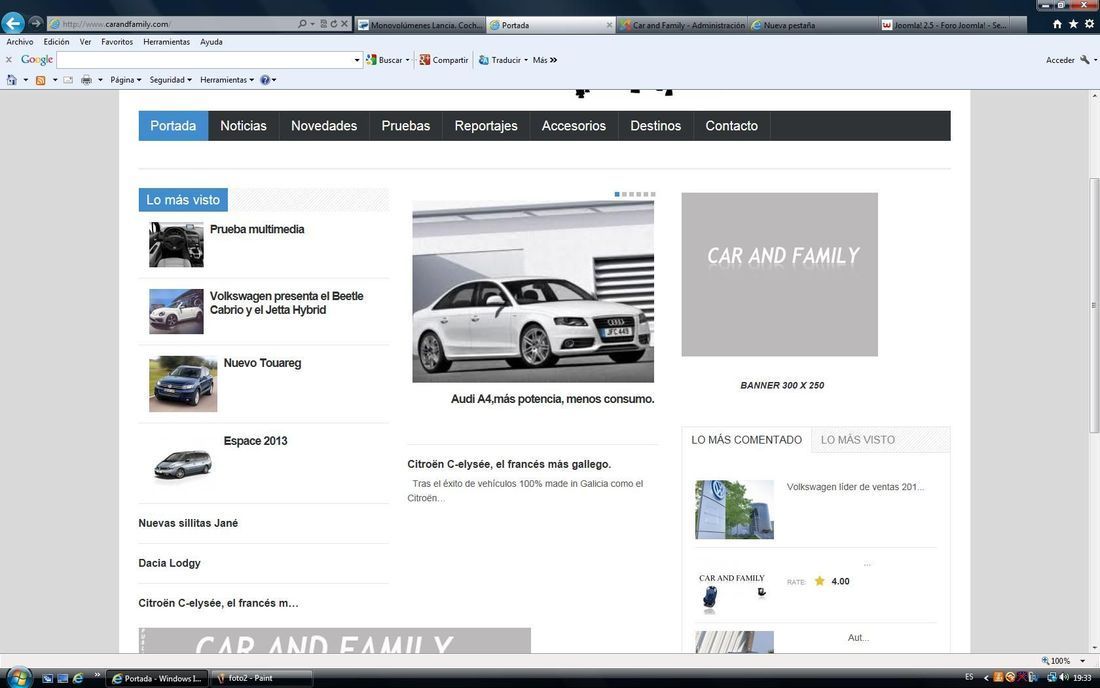The image size is (1100, 688).
Task: Switch to Joomla! 2.5 Foro tab
Action: (944, 25)
